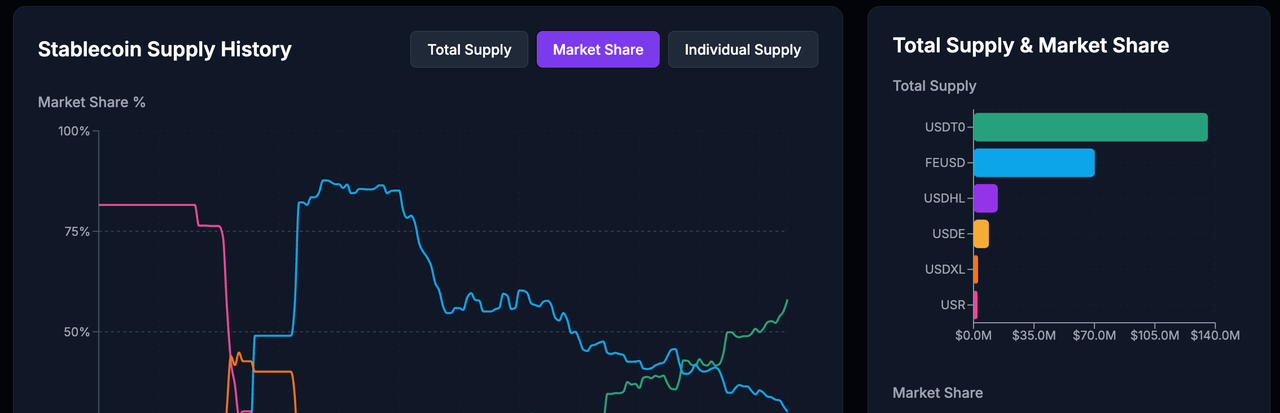The width and height of the screenshot is (1280, 413).
Task: Click the yellow USDE bar
Action: click(981, 234)
